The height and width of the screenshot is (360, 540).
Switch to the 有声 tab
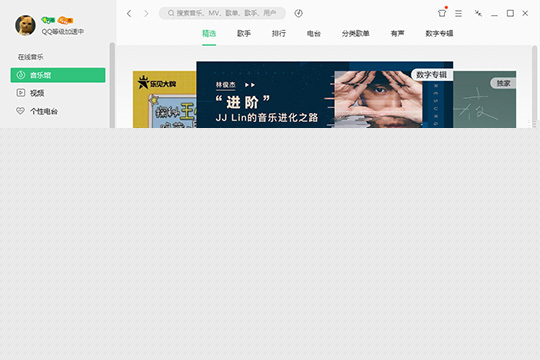[397, 33]
